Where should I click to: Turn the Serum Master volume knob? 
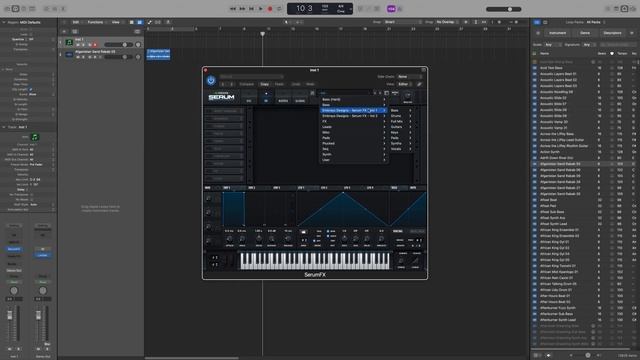[407, 96]
